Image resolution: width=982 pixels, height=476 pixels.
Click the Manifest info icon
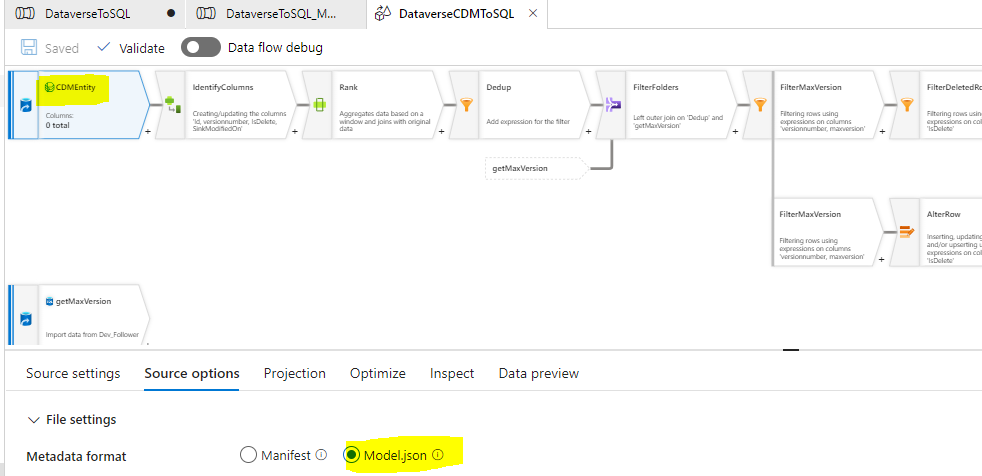(x=321, y=455)
